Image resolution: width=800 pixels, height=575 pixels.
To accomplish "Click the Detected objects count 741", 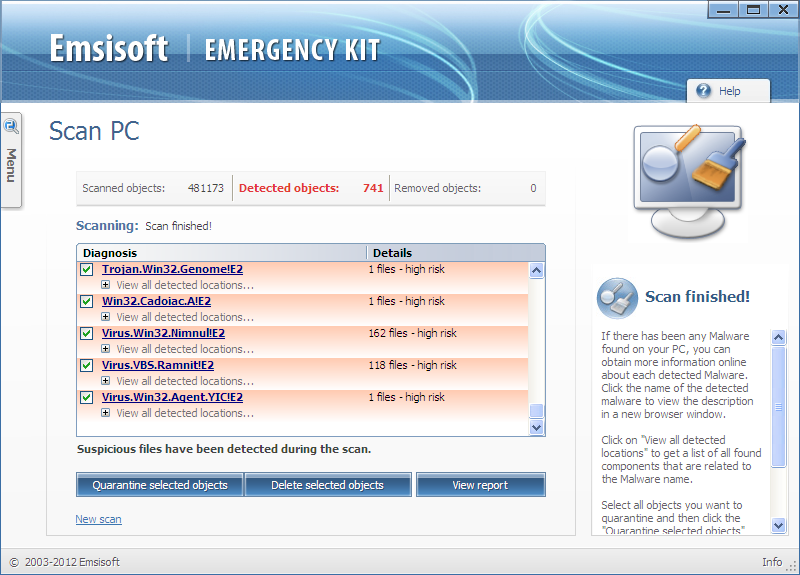I will coord(373,188).
